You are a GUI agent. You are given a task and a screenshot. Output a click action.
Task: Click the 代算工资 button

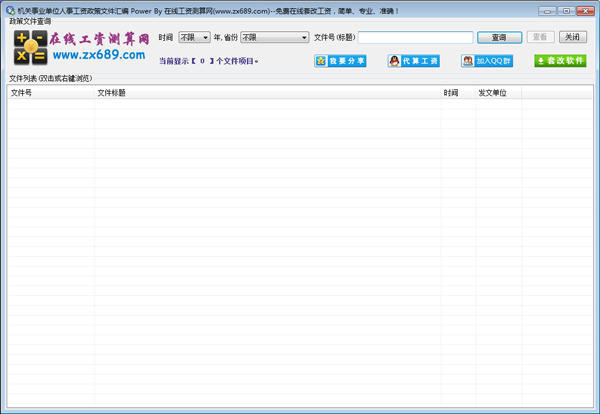413,61
